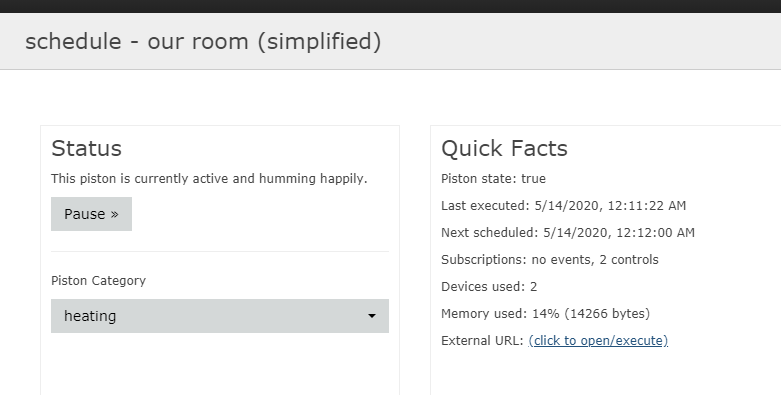Click the double chevron on Pause button

[115, 214]
